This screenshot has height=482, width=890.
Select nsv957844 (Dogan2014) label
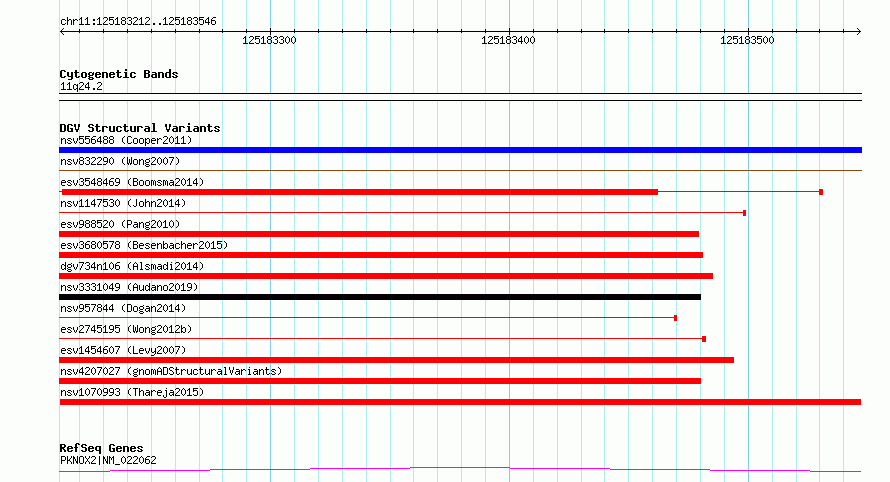(x=123, y=308)
